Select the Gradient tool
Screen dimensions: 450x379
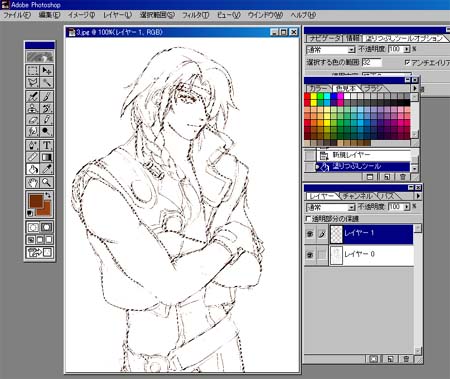46,157
